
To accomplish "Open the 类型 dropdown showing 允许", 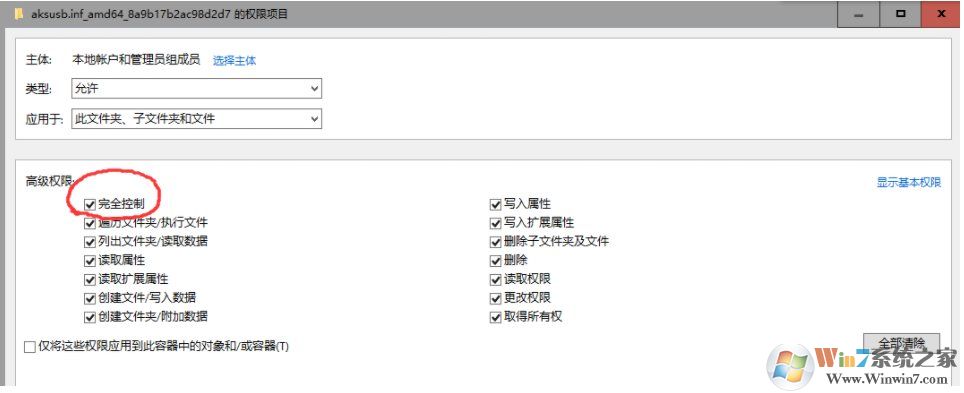I will pos(197,89).
